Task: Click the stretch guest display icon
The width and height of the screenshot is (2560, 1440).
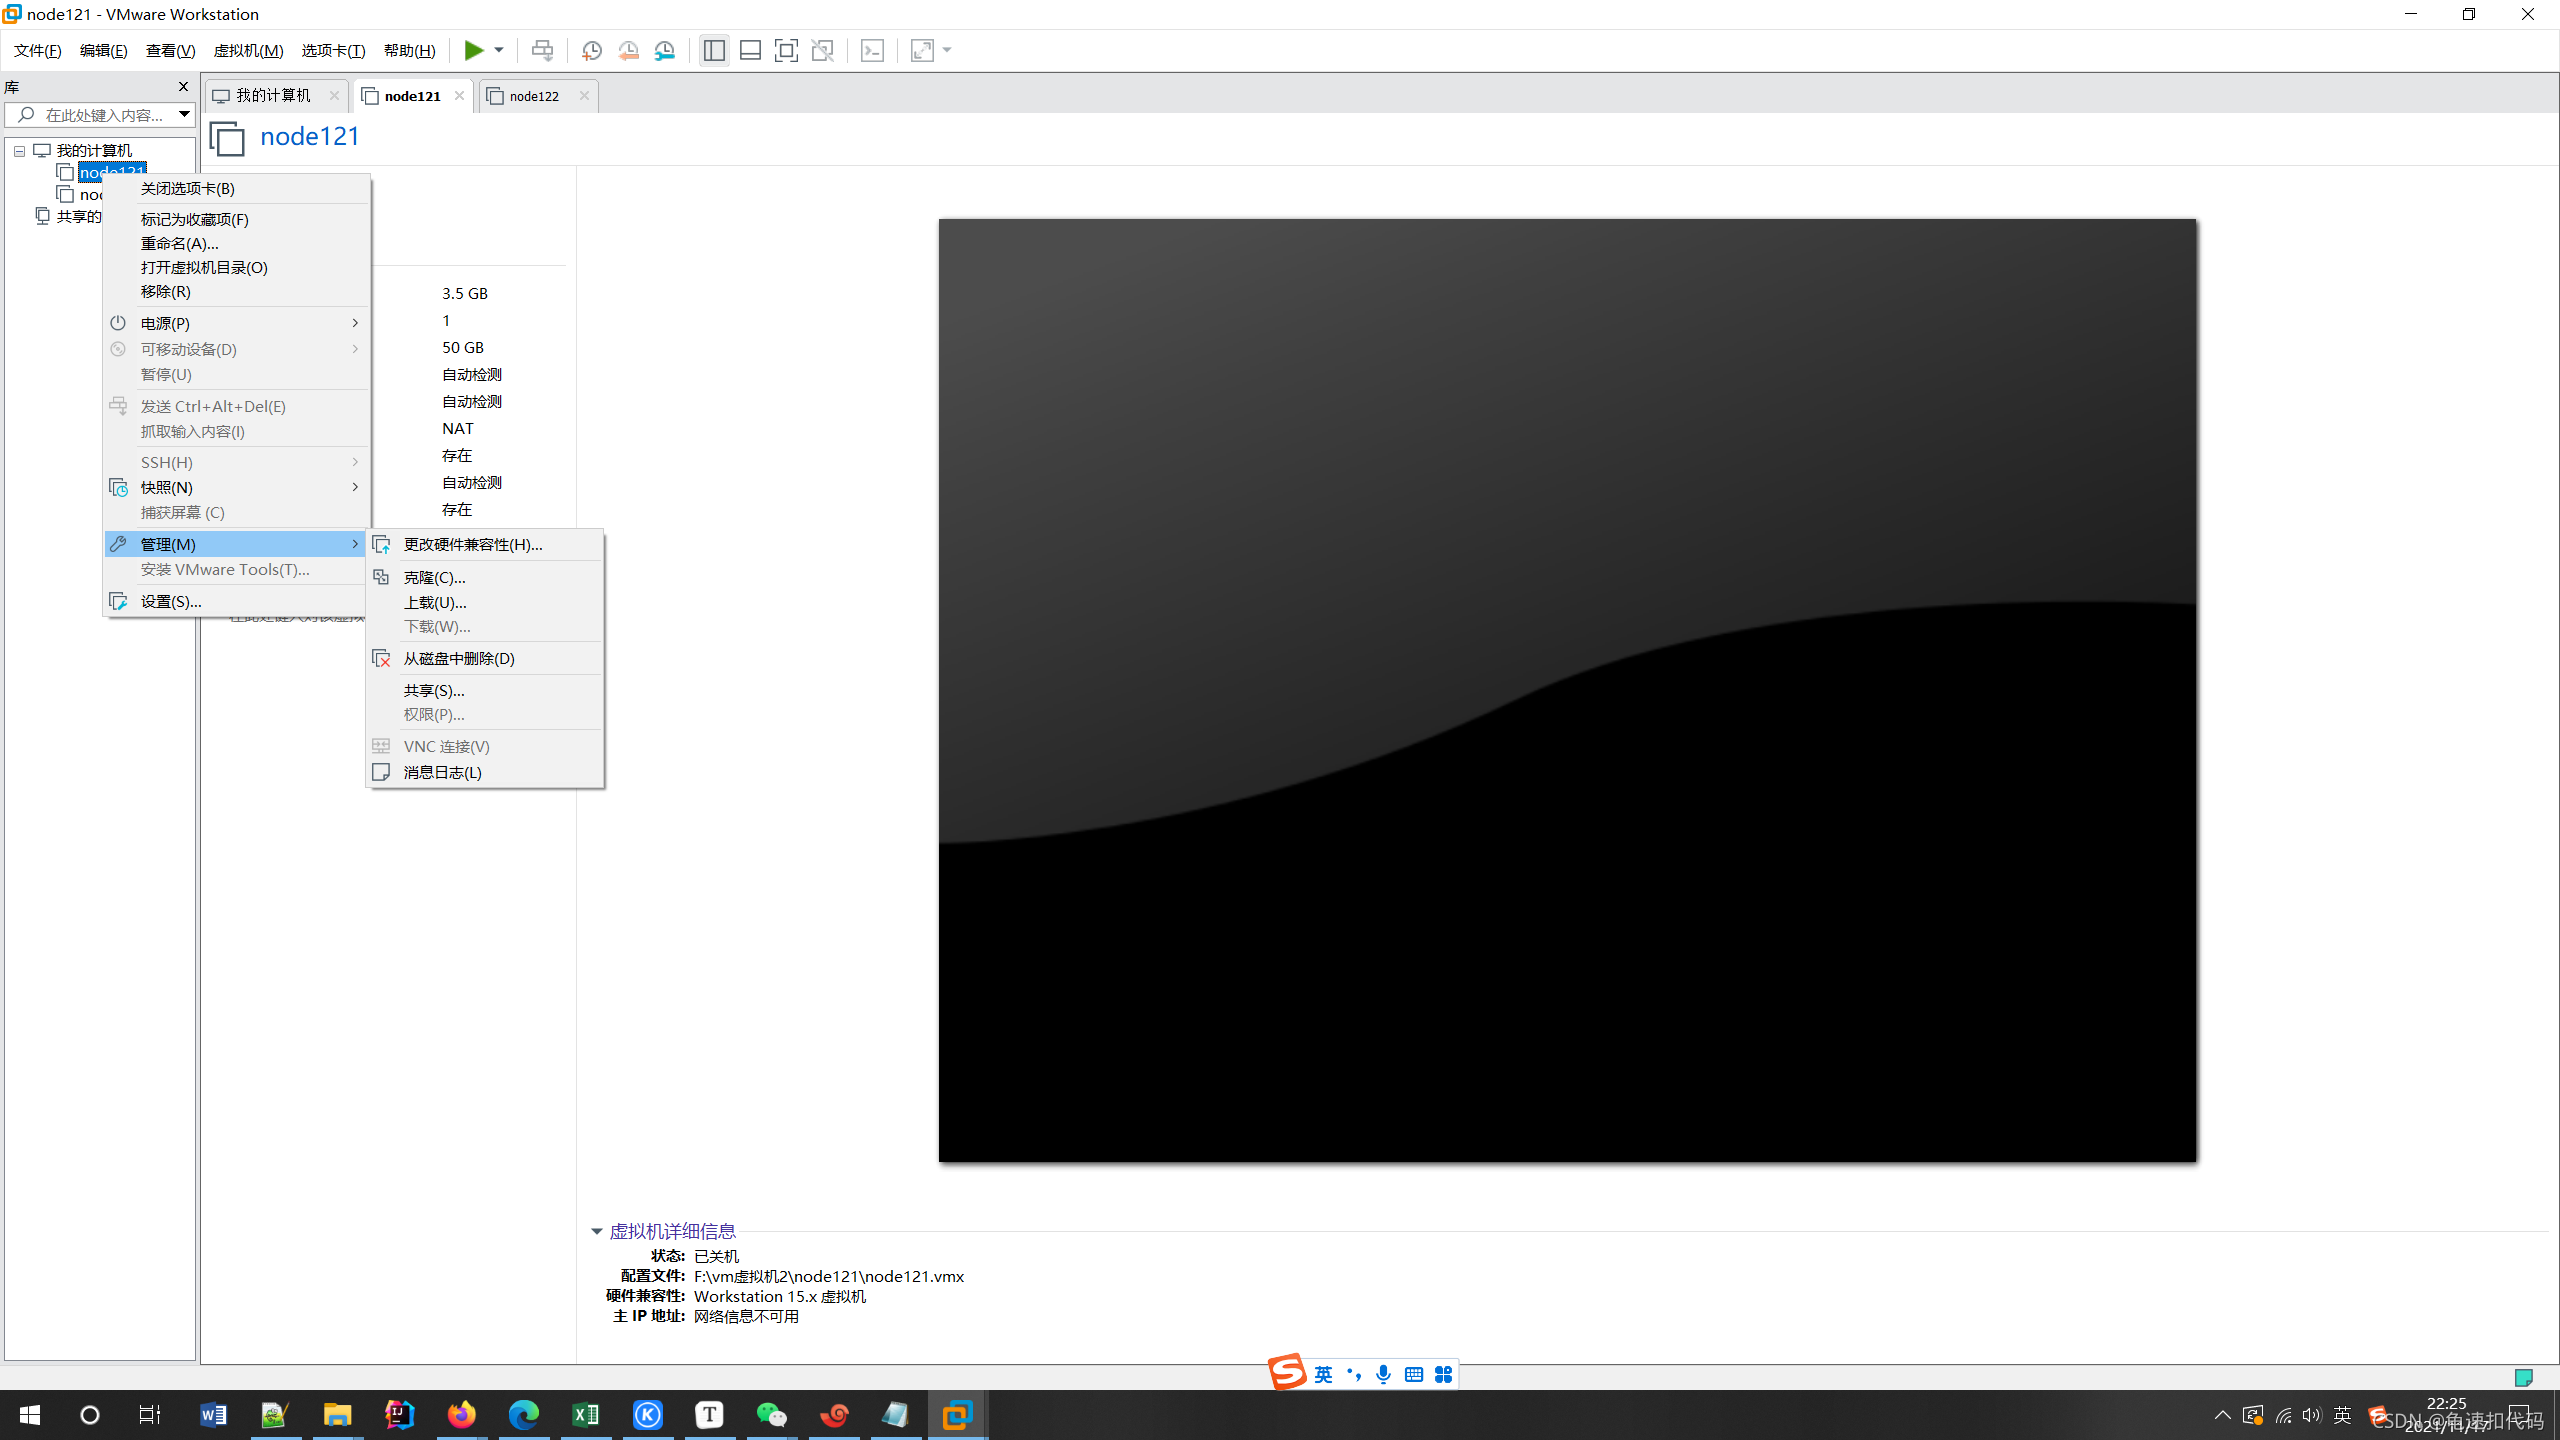Action: tap(922, 50)
